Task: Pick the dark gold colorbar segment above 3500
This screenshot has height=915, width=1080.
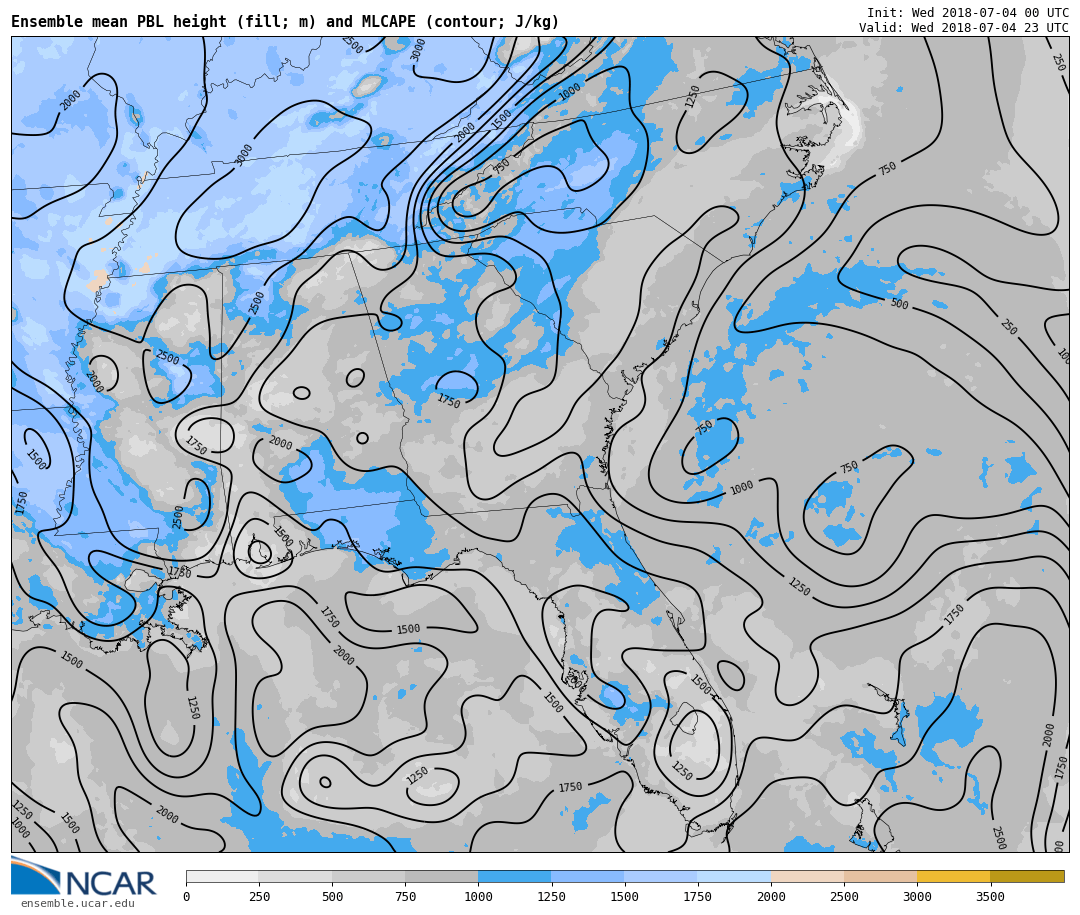Action: (1027, 876)
